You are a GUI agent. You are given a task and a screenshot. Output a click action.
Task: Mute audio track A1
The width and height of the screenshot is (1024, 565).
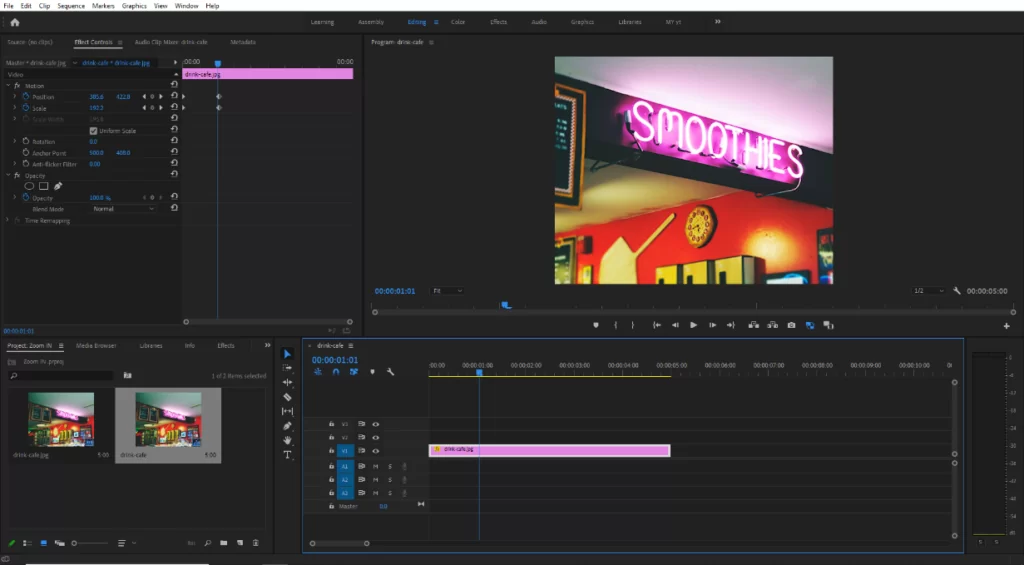coord(376,466)
